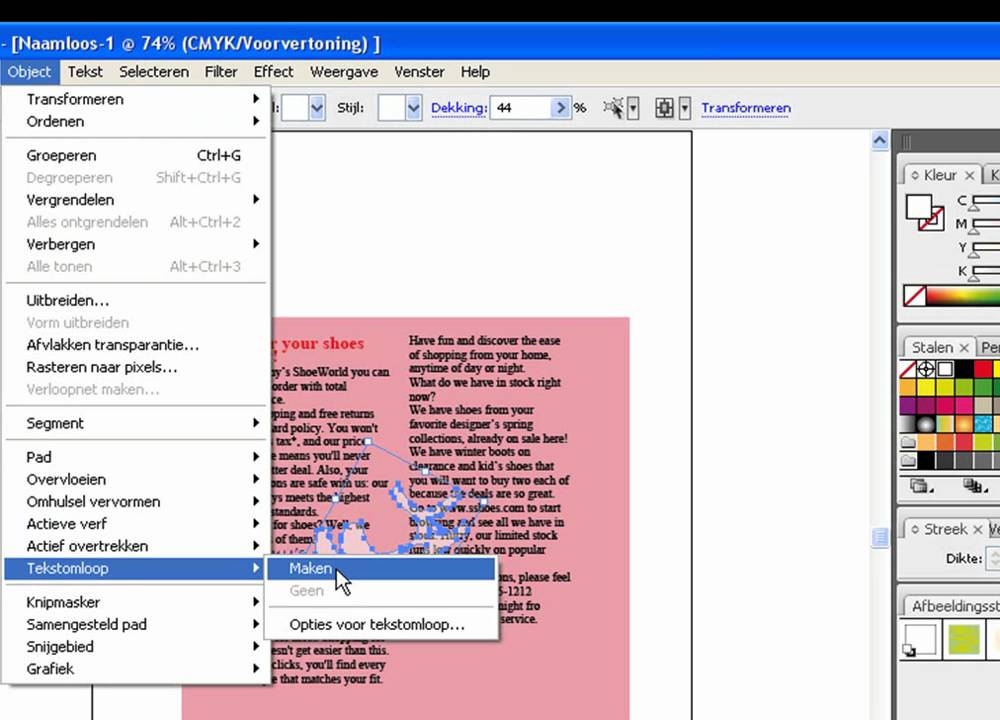
Task: Close the Stalen panel tab
Action: (964, 348)
